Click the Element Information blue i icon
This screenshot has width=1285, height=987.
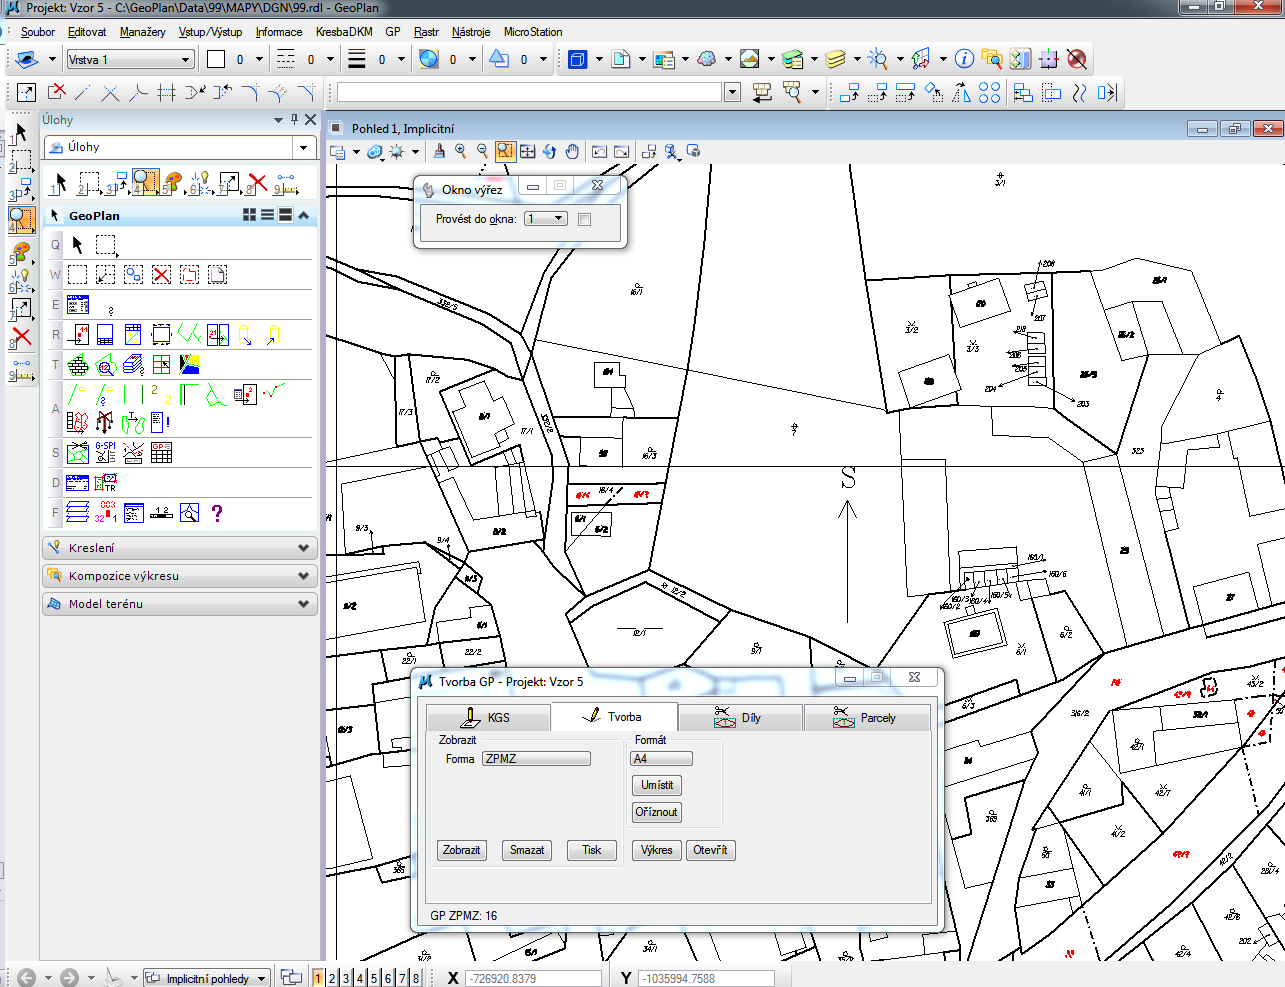coord(964,59)
